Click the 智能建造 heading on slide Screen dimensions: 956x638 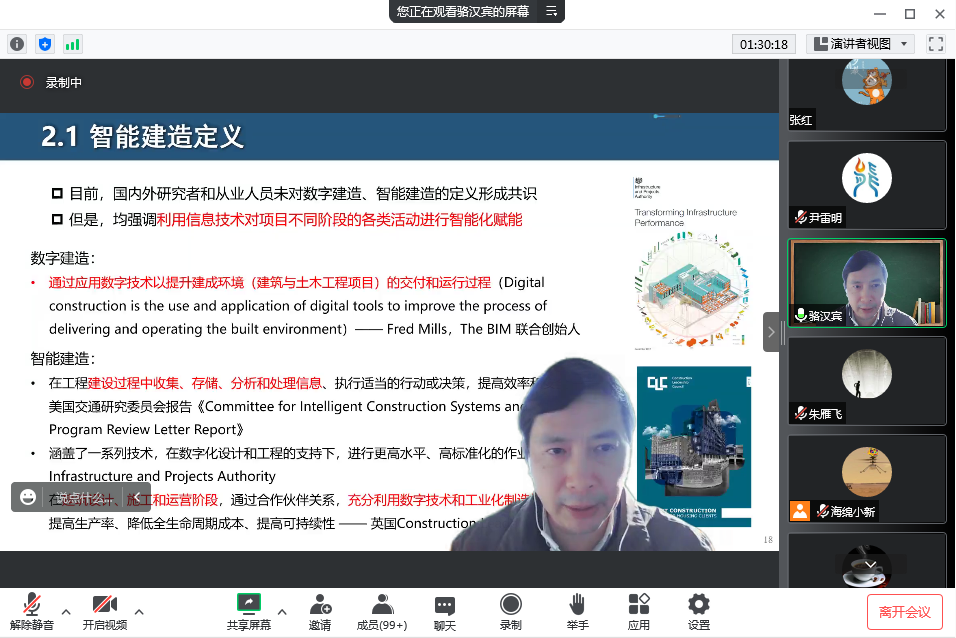(x=63, y=358)
